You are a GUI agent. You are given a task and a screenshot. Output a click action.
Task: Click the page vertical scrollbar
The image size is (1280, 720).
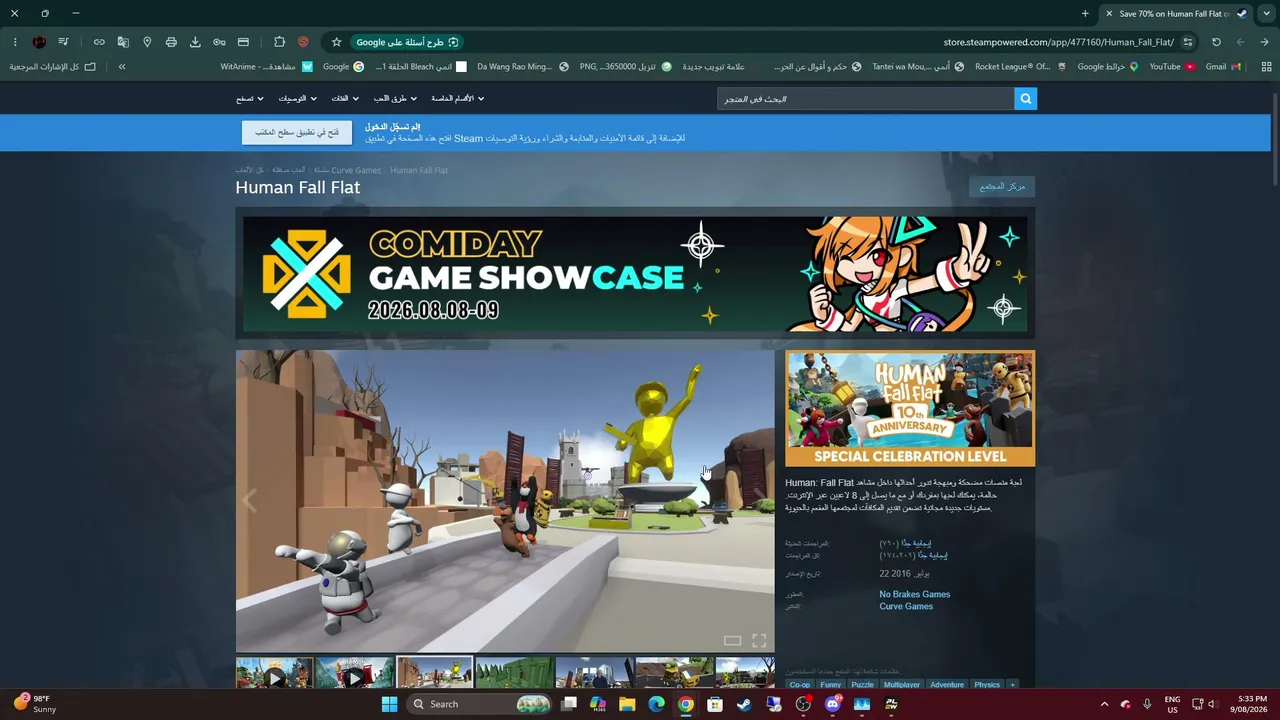click(x=1274, y=139)
